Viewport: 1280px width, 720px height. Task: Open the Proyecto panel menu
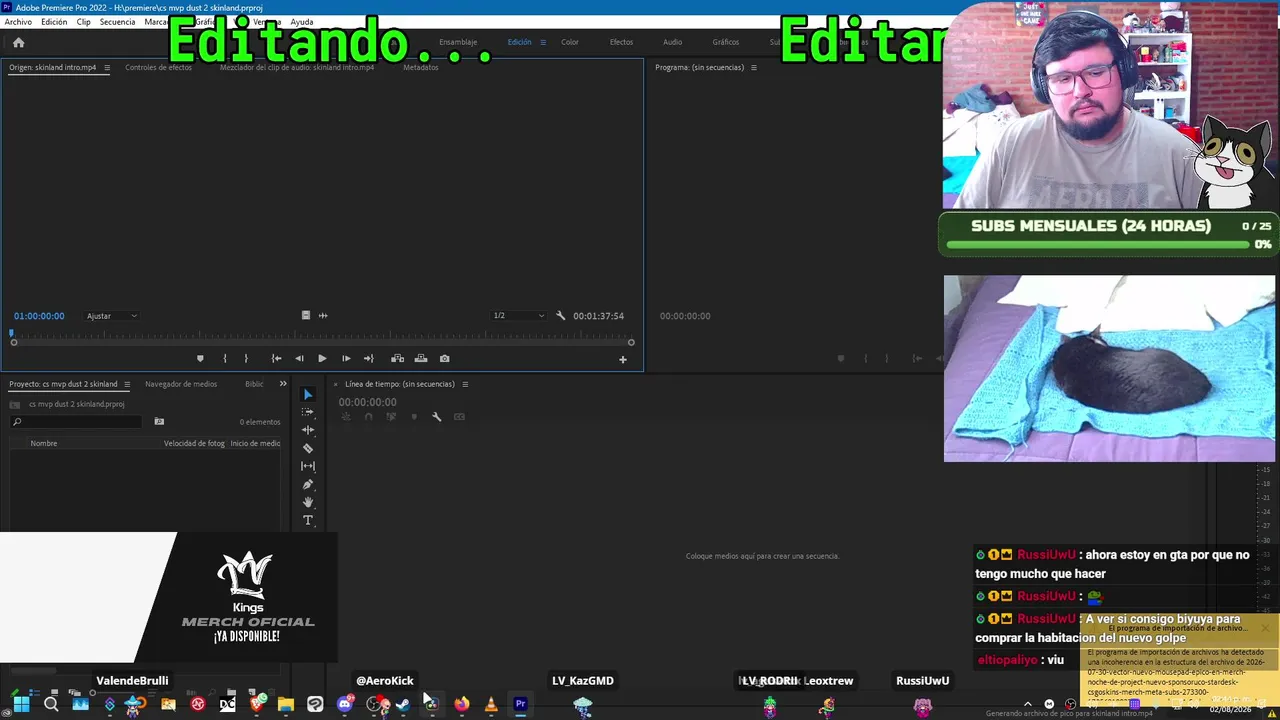(125, 384)
